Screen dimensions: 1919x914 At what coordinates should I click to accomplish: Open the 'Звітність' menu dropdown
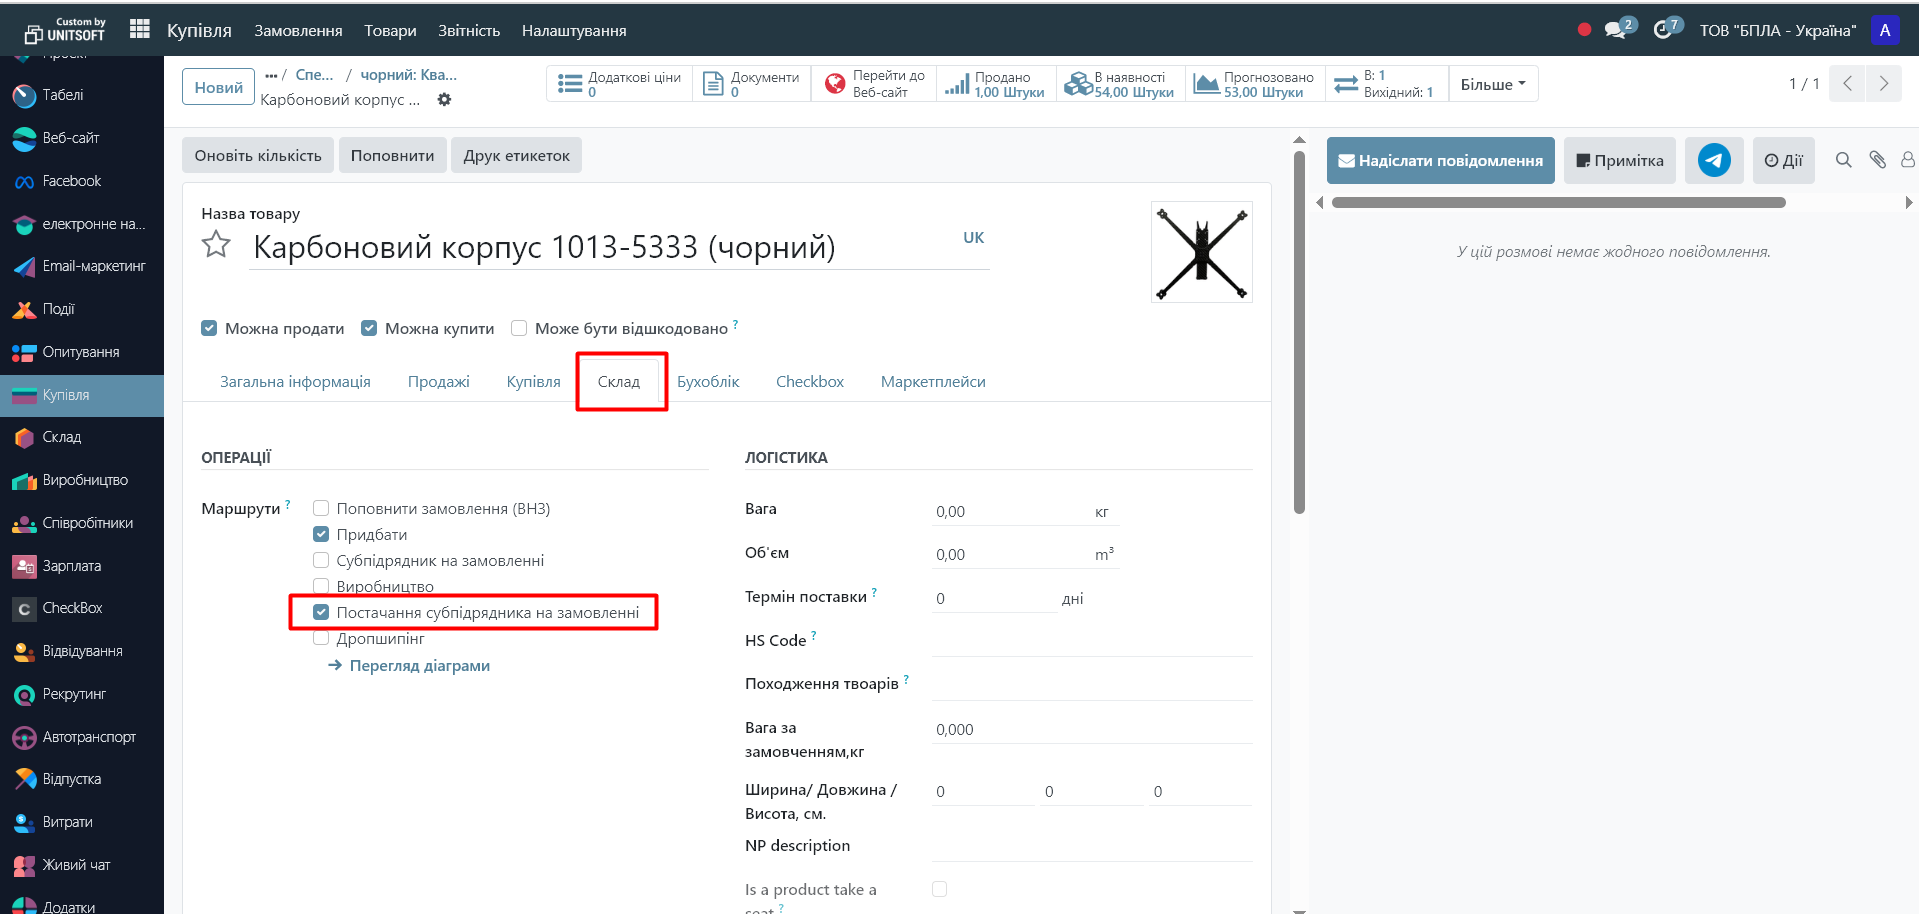click(x=468, y=31)
